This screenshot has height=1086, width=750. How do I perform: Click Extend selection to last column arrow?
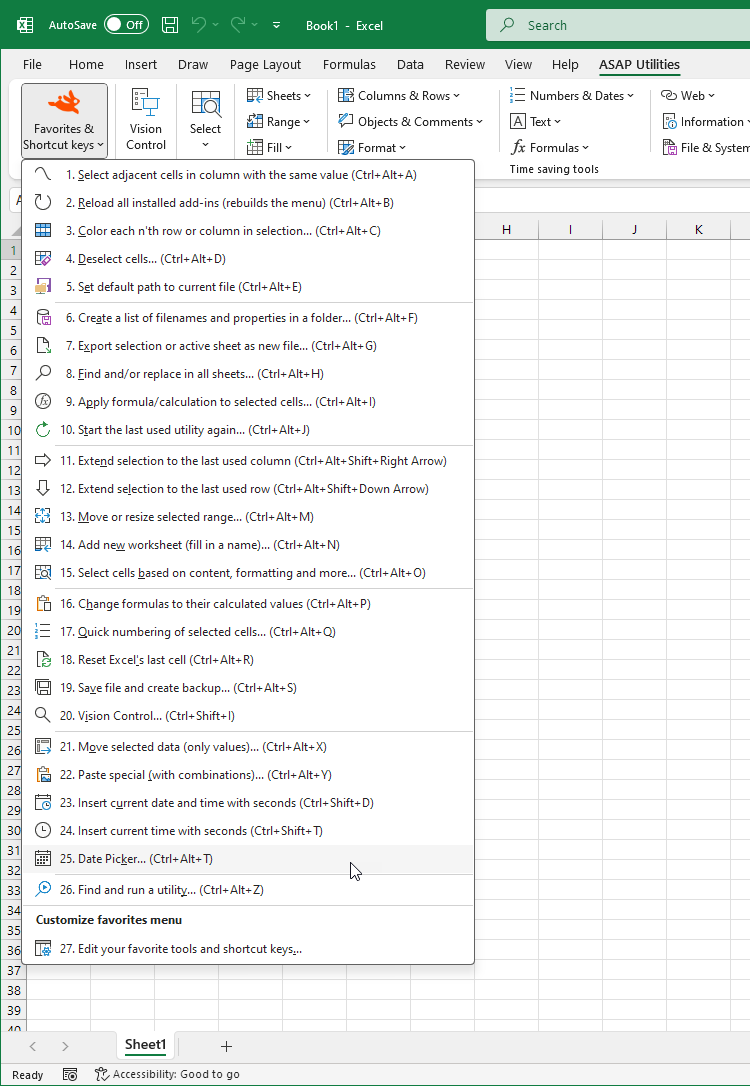click(43, 461)
